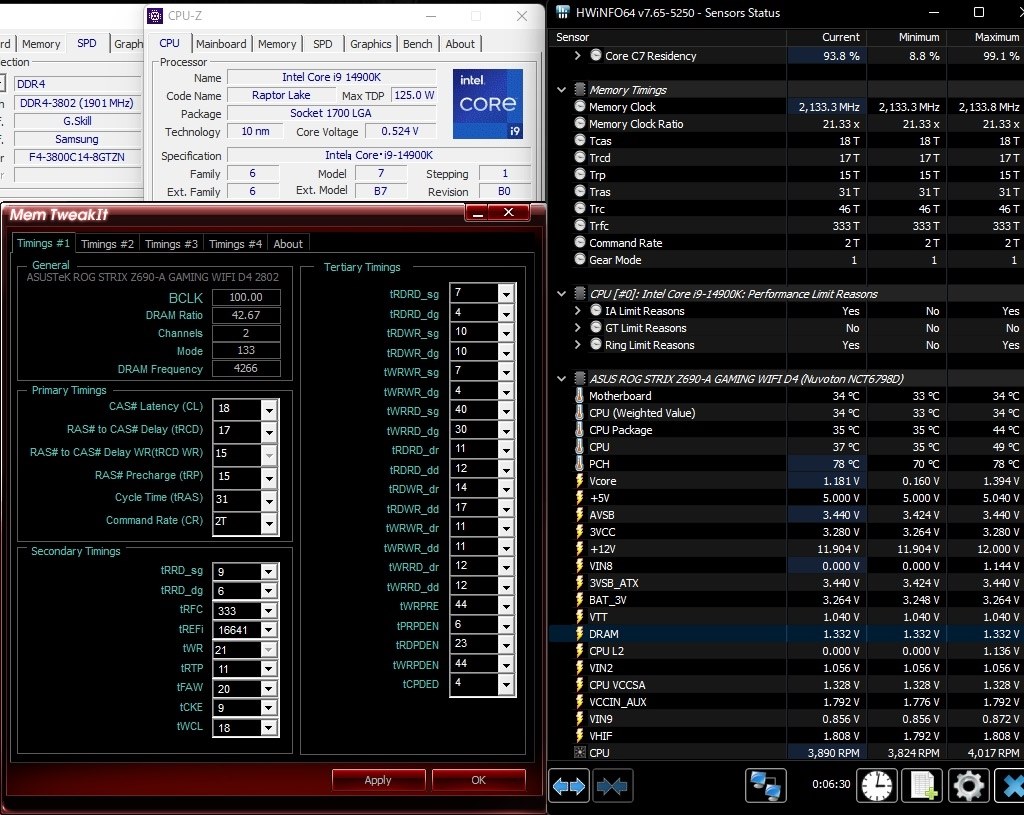Click the HWiNFO expand columns arrows icon
Viewport: 1024px width, 815px height.
[x=569, y=786]
